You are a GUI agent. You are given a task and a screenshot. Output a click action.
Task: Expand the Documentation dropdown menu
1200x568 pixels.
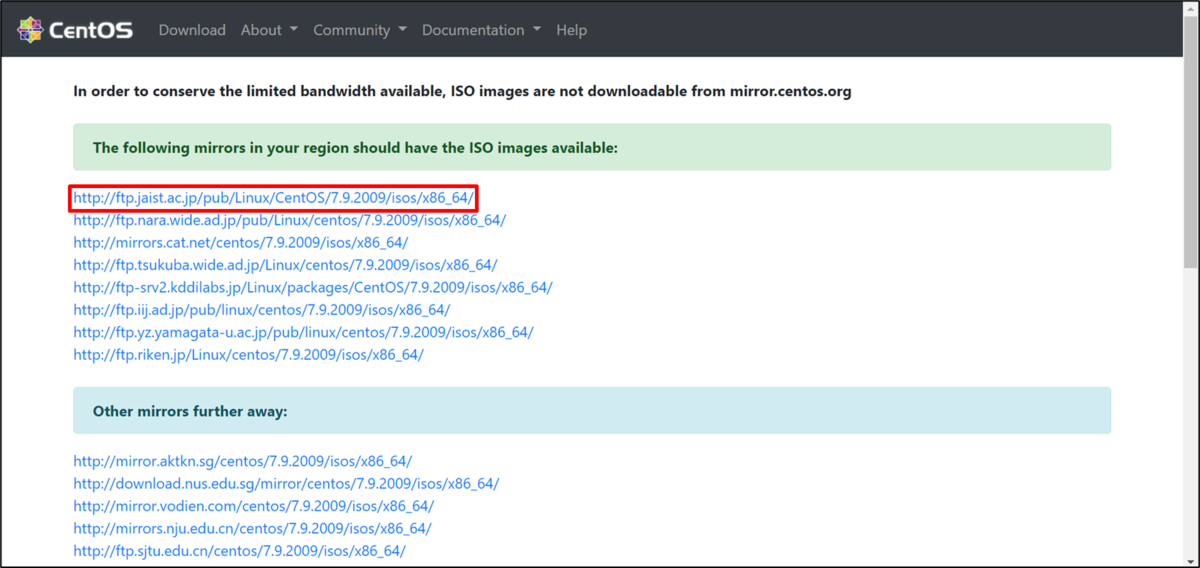[481, 30]
